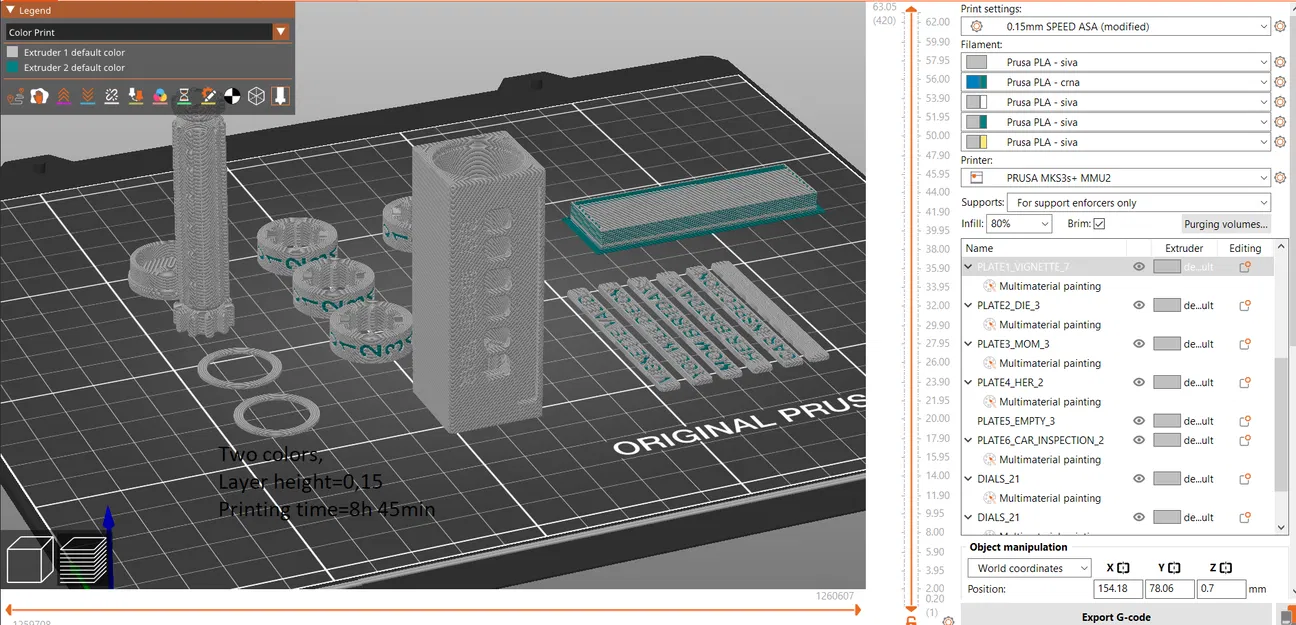Open the Infill 80% dropdown
The image size is (1296, 625).
[x=1019, y=224]
